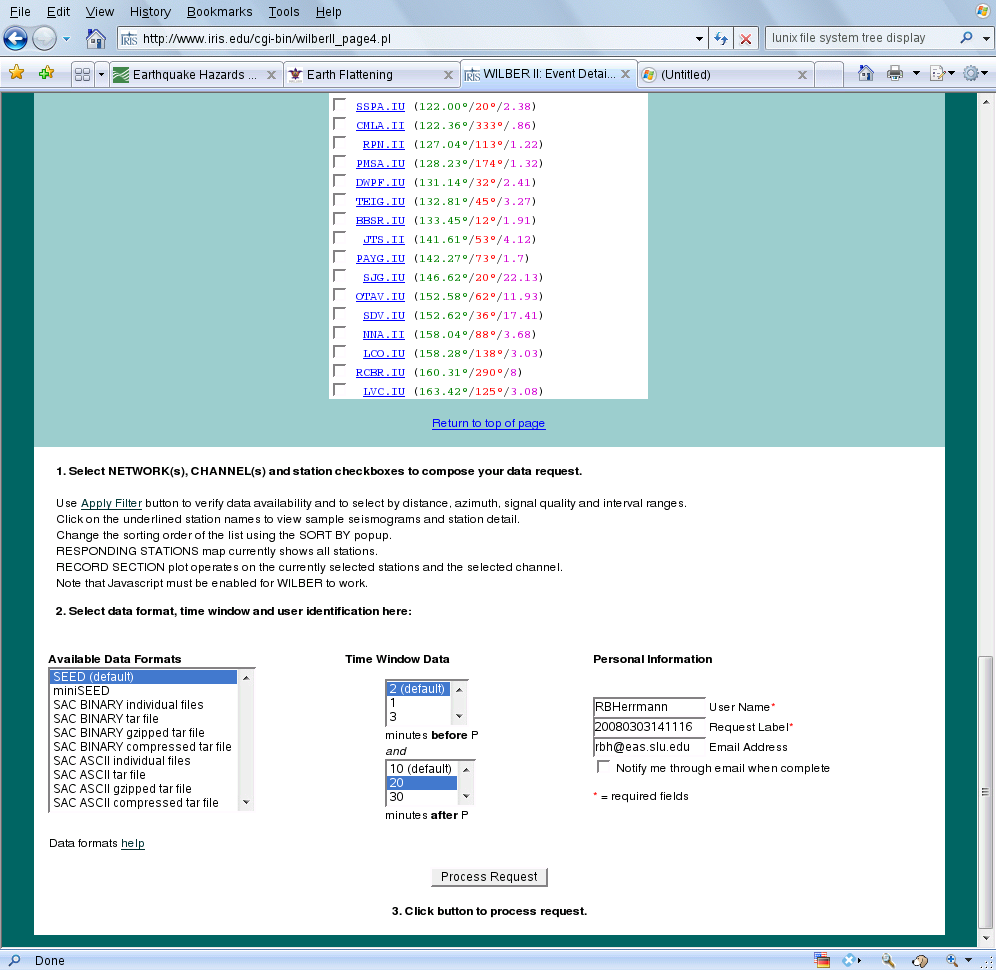Open the zoom level dropdown arrow in status bar
The image size is (996, 970).
(x=968, y=960)
